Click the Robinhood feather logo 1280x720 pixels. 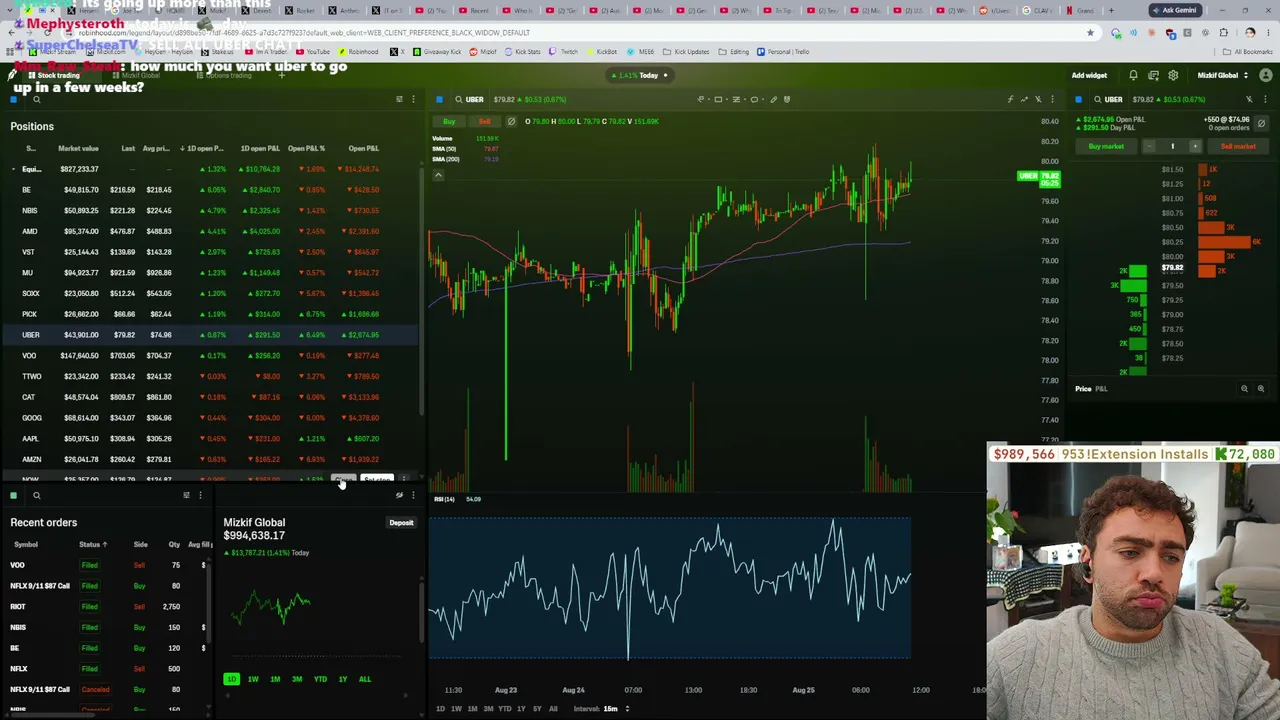tap(12, 75)
